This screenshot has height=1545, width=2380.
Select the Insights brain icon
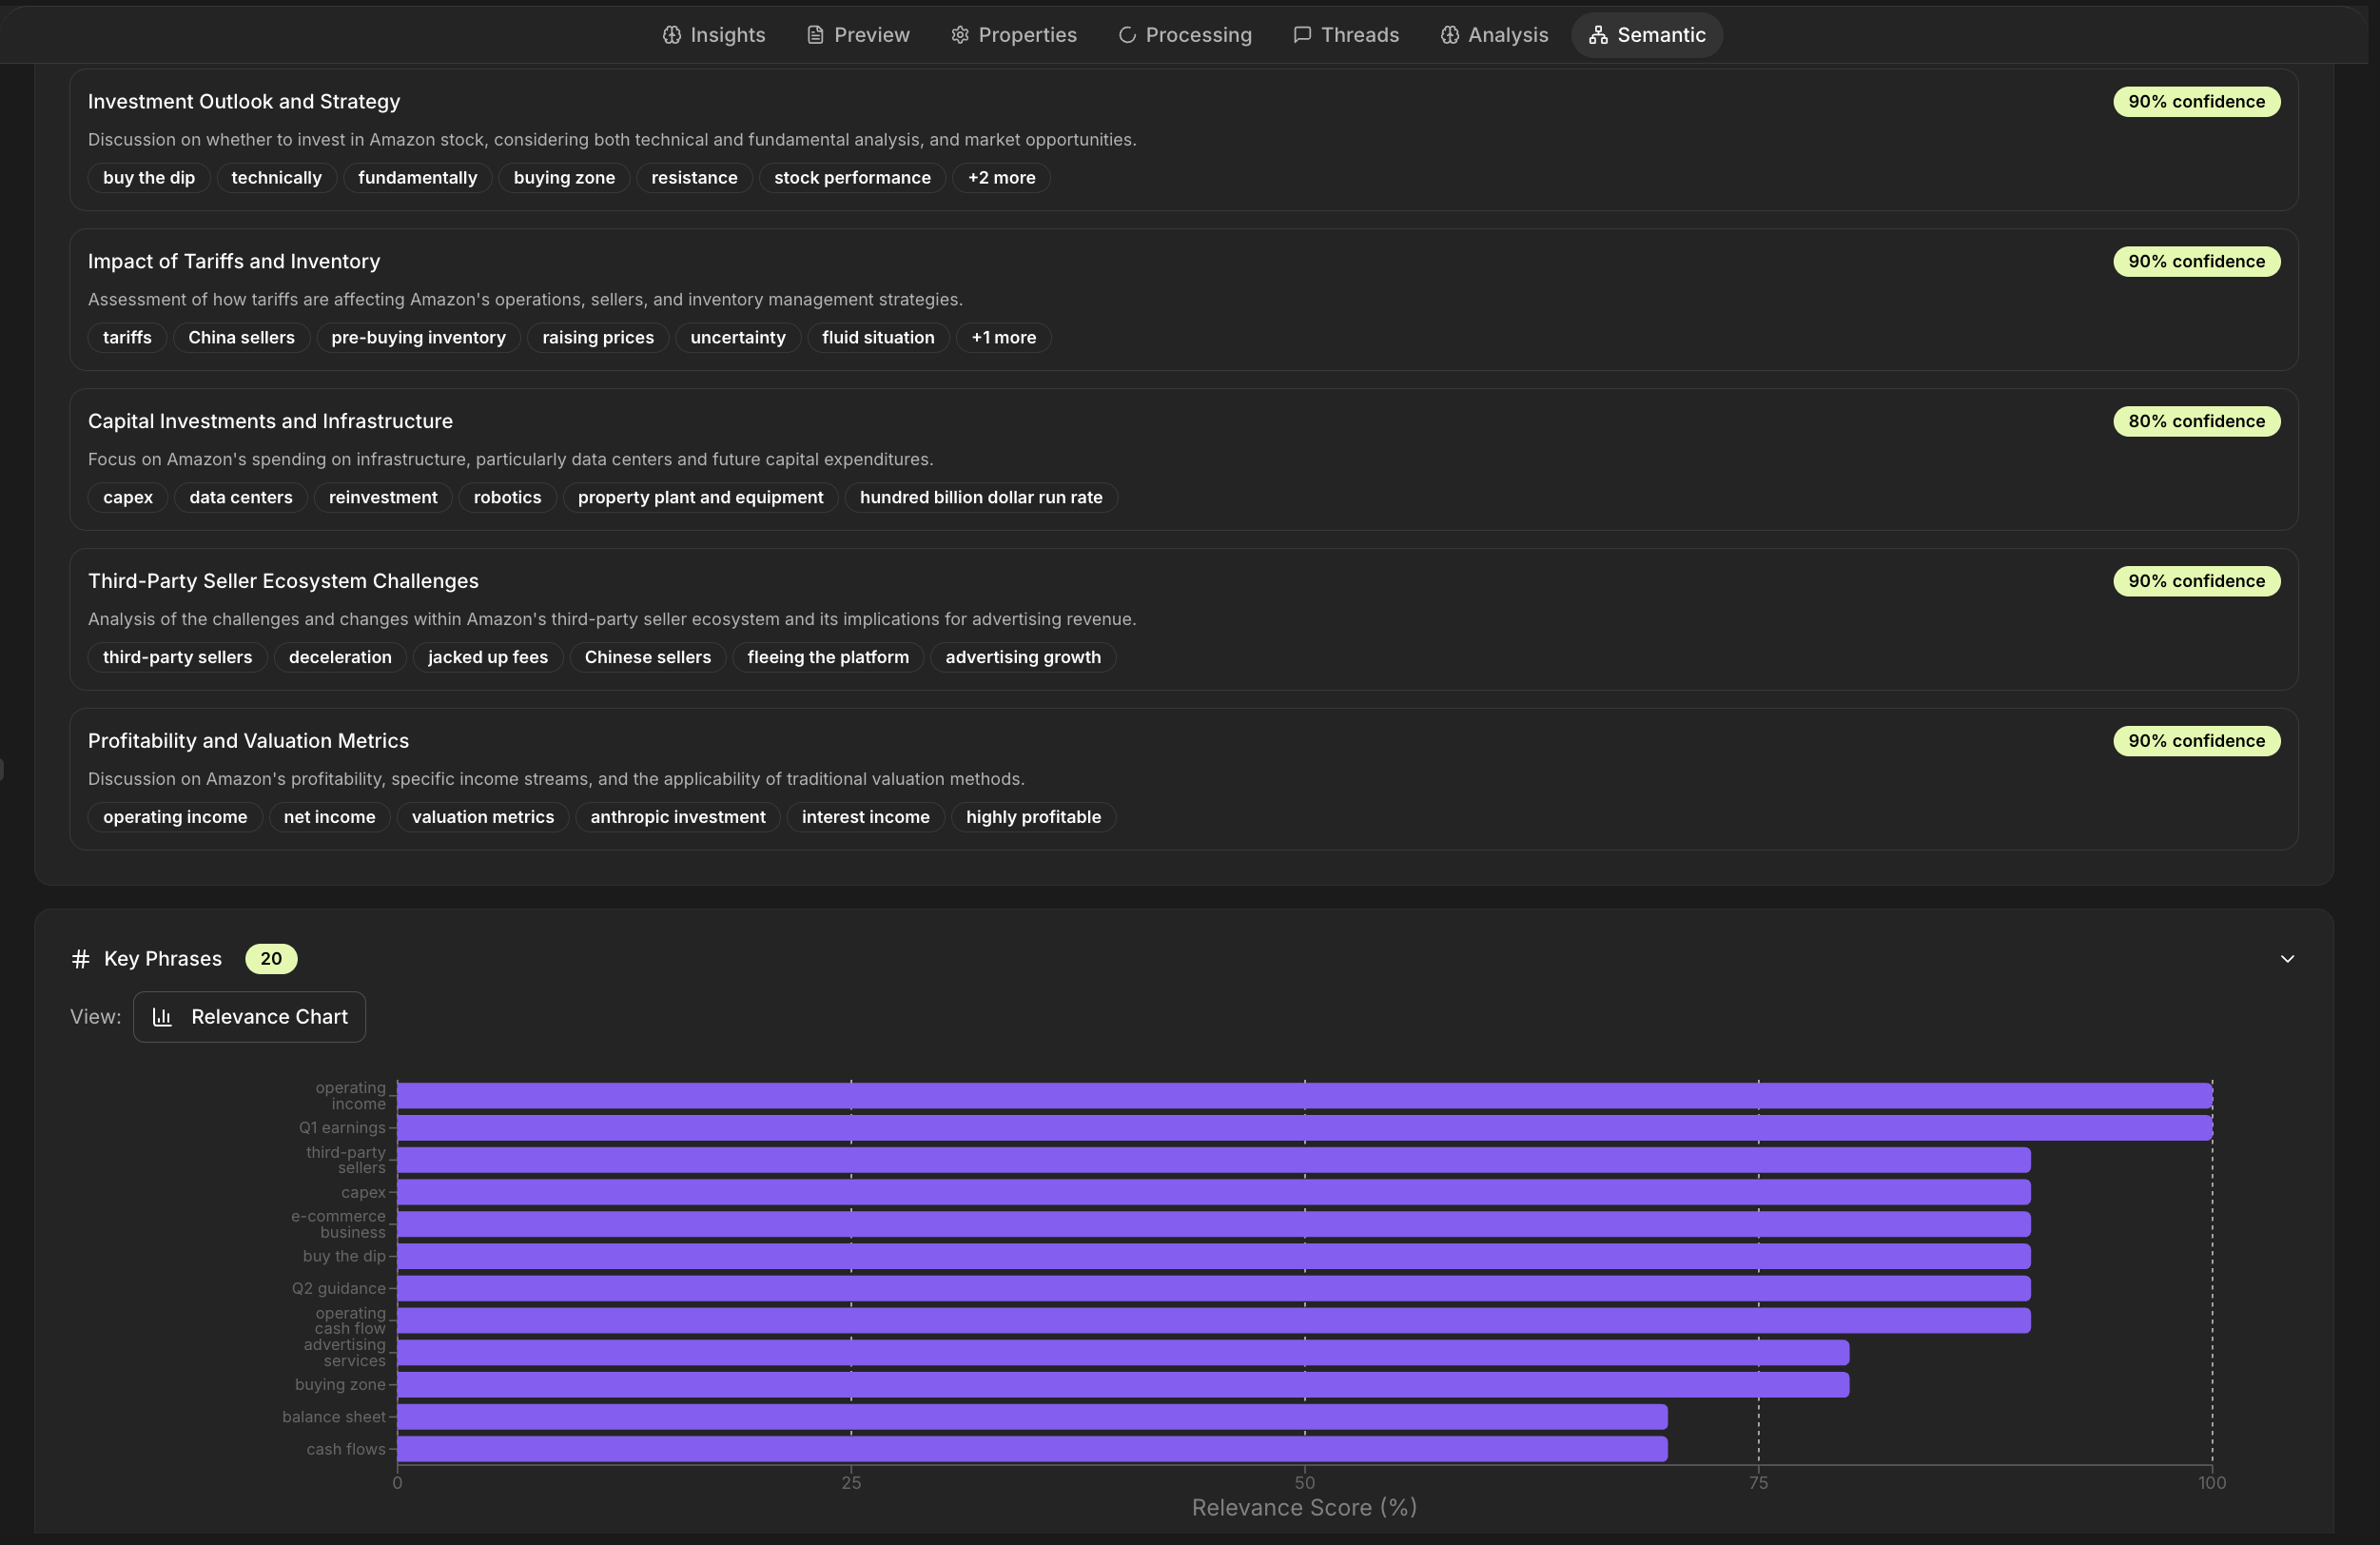click(x=672, y=34)
